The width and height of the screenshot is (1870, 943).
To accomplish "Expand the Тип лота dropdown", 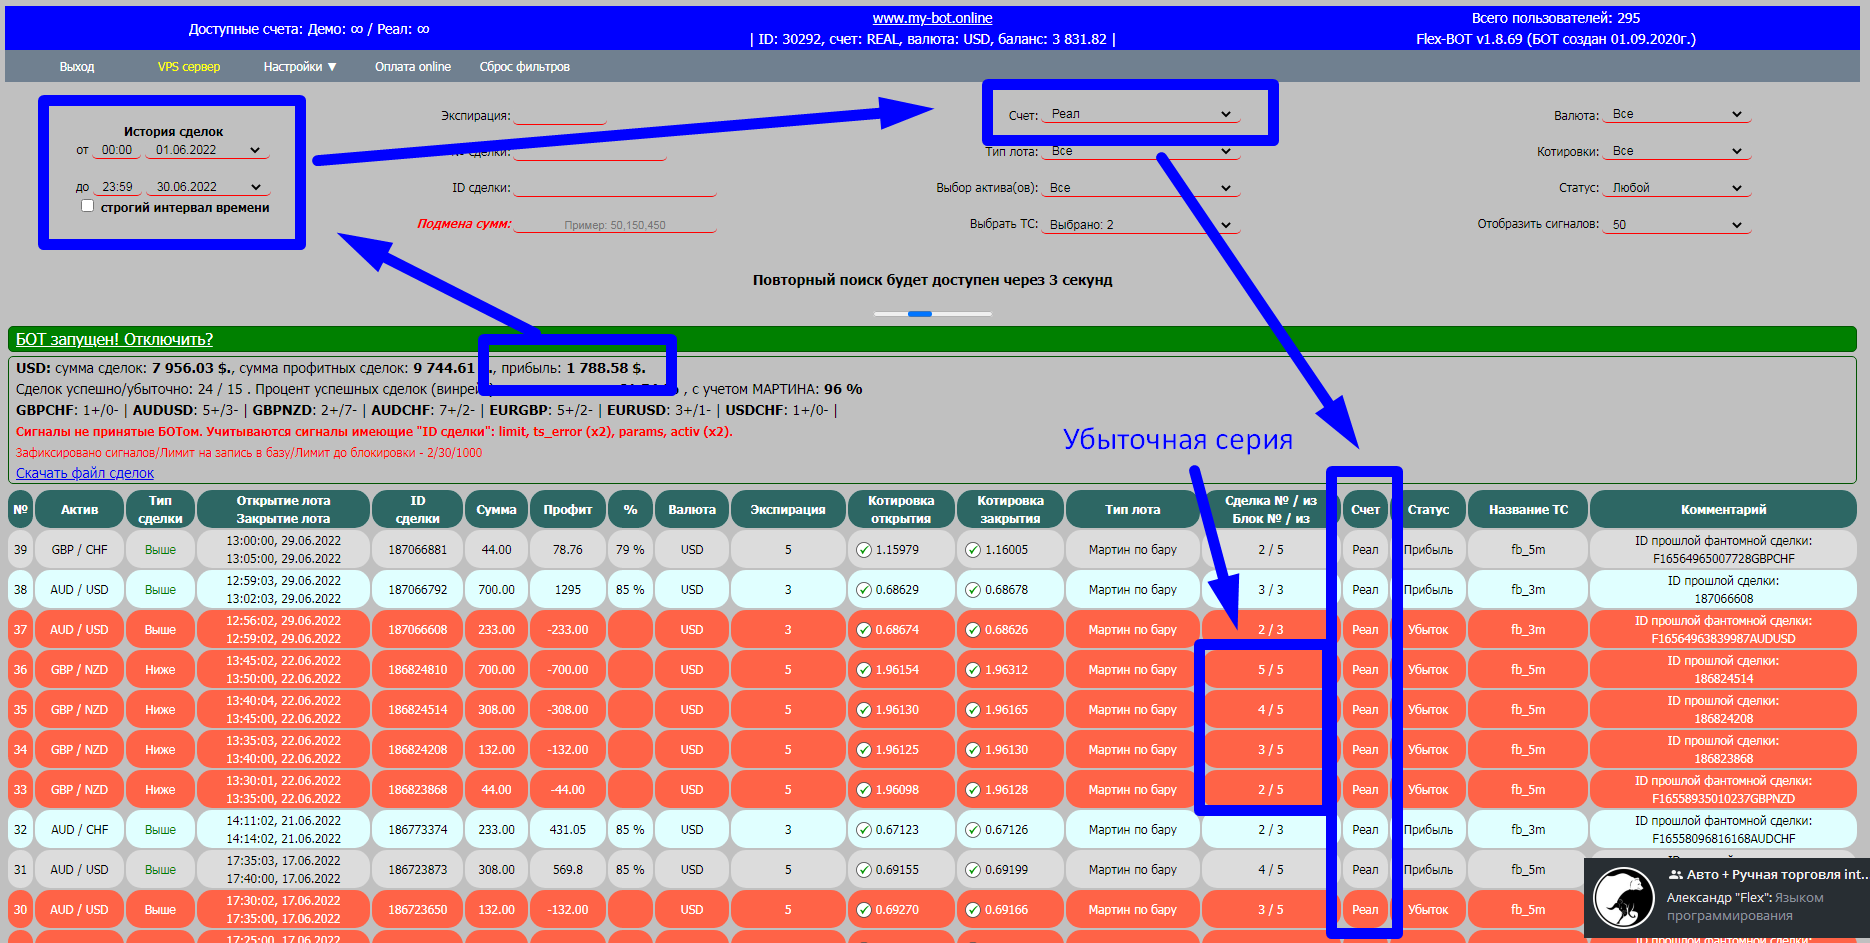I will pyautogui.click(x=1141, y=151).
